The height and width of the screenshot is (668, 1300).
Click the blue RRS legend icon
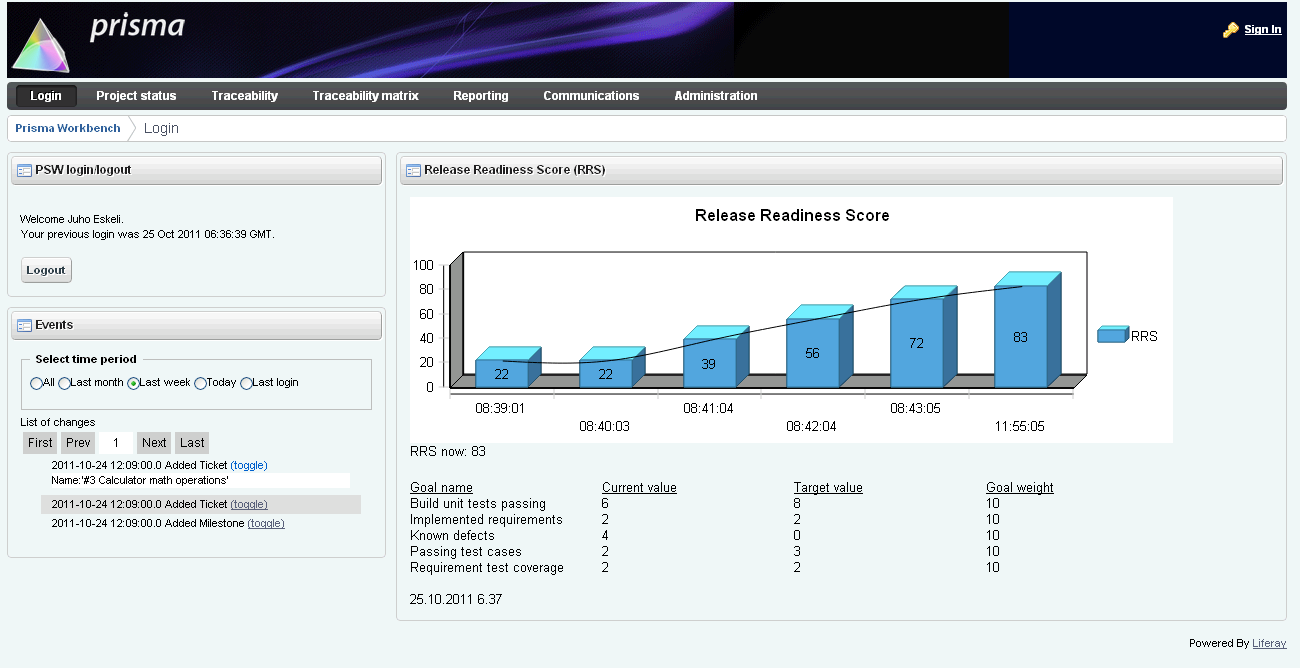1112,335
